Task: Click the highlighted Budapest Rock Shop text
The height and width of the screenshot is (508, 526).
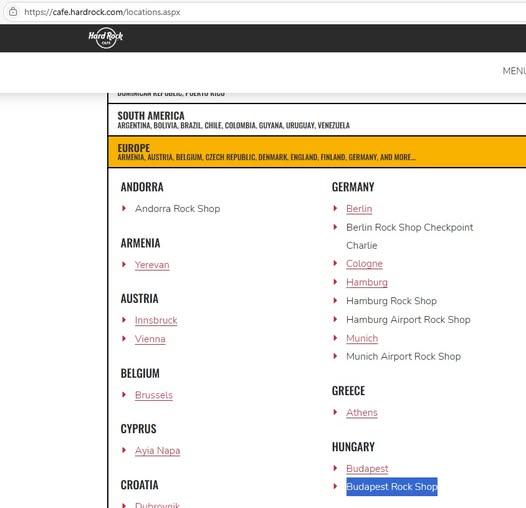Action: click(x=392, y=487)
